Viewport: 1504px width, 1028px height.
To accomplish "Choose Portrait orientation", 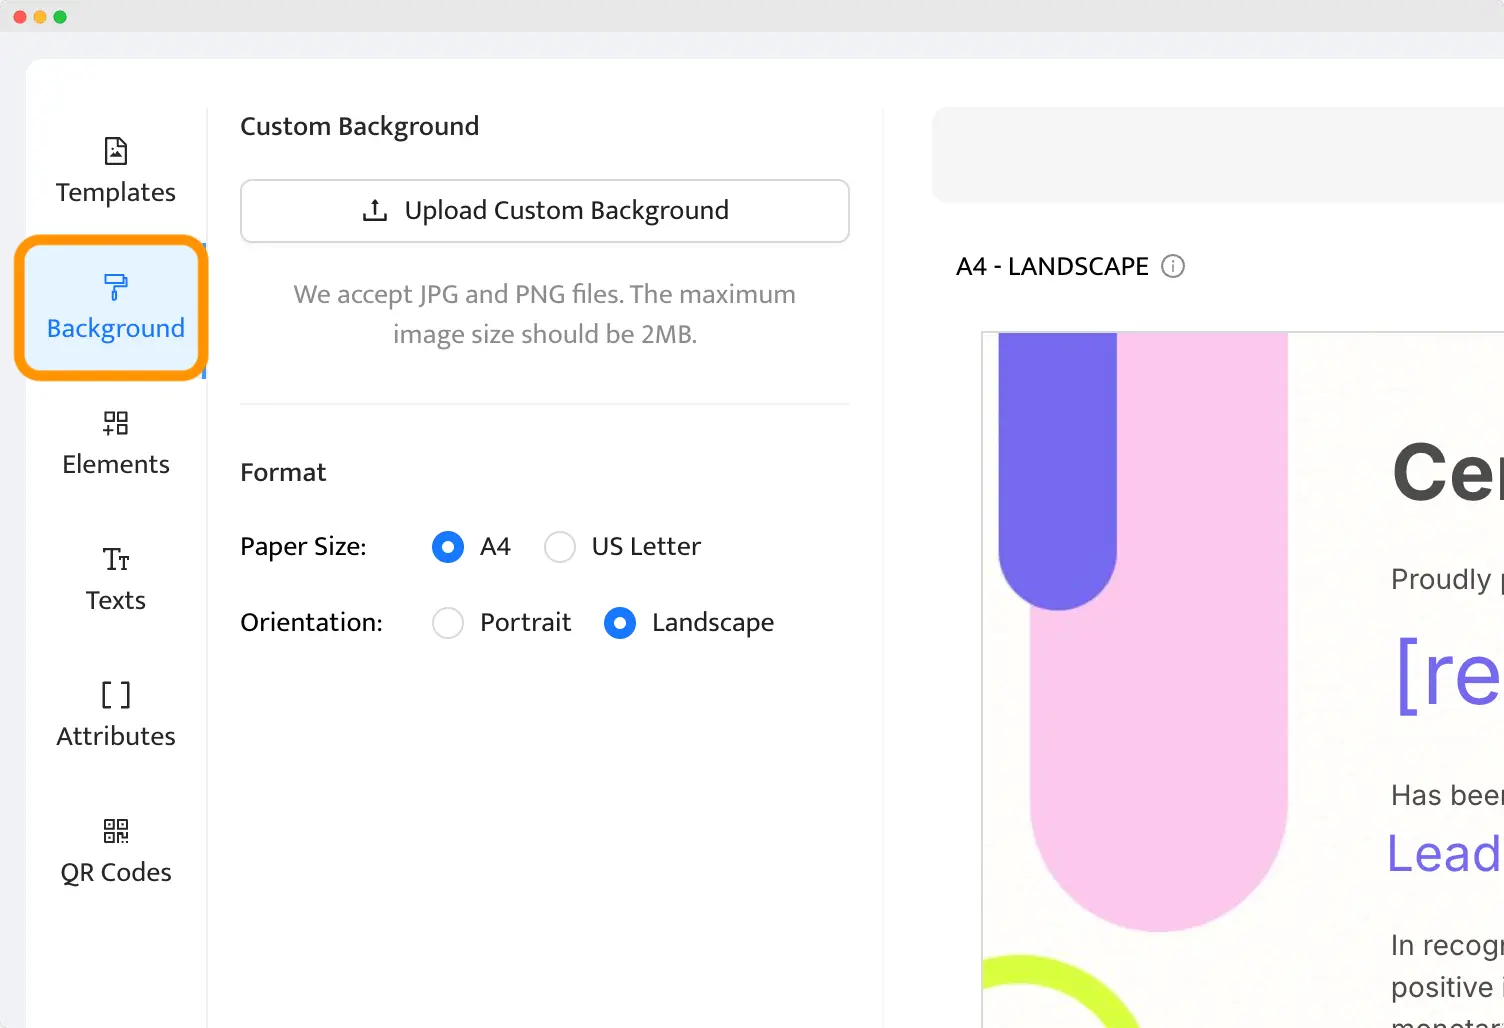I will 448,623.
